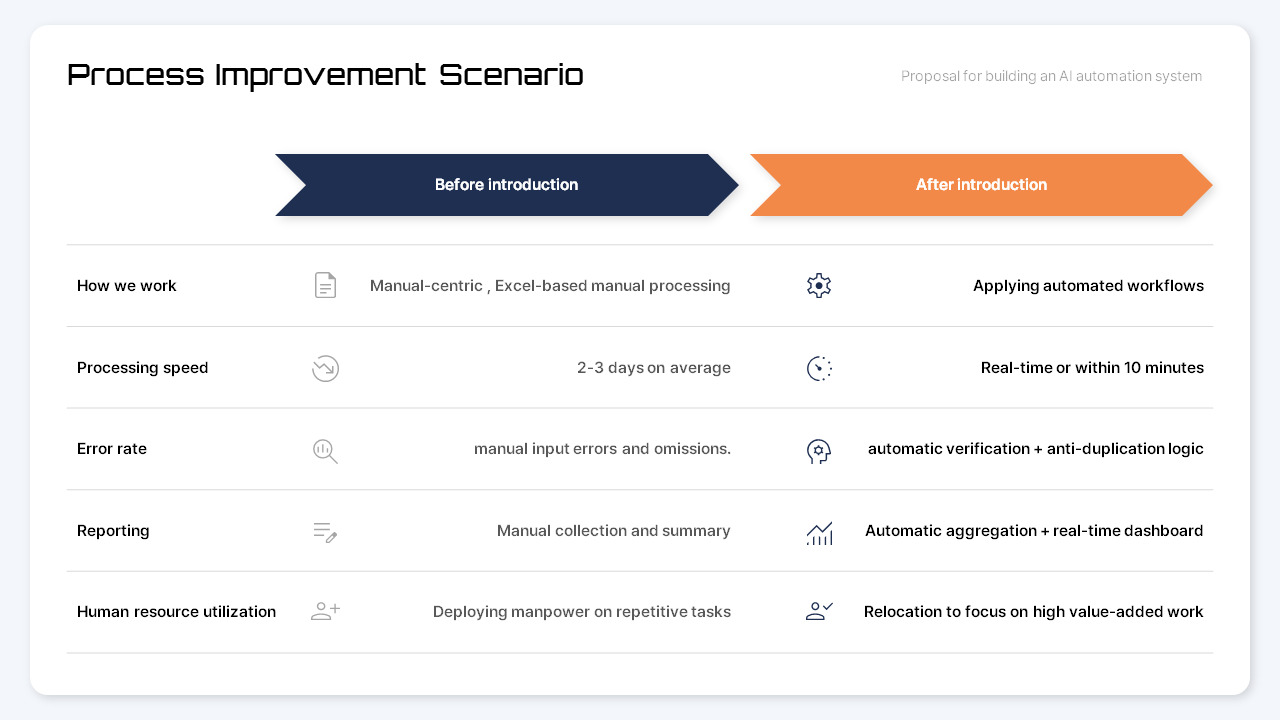Viewport: 1280px width, 720px height.
Task: Click the edit list icon in Reporting row
Action: pos(325,531)
